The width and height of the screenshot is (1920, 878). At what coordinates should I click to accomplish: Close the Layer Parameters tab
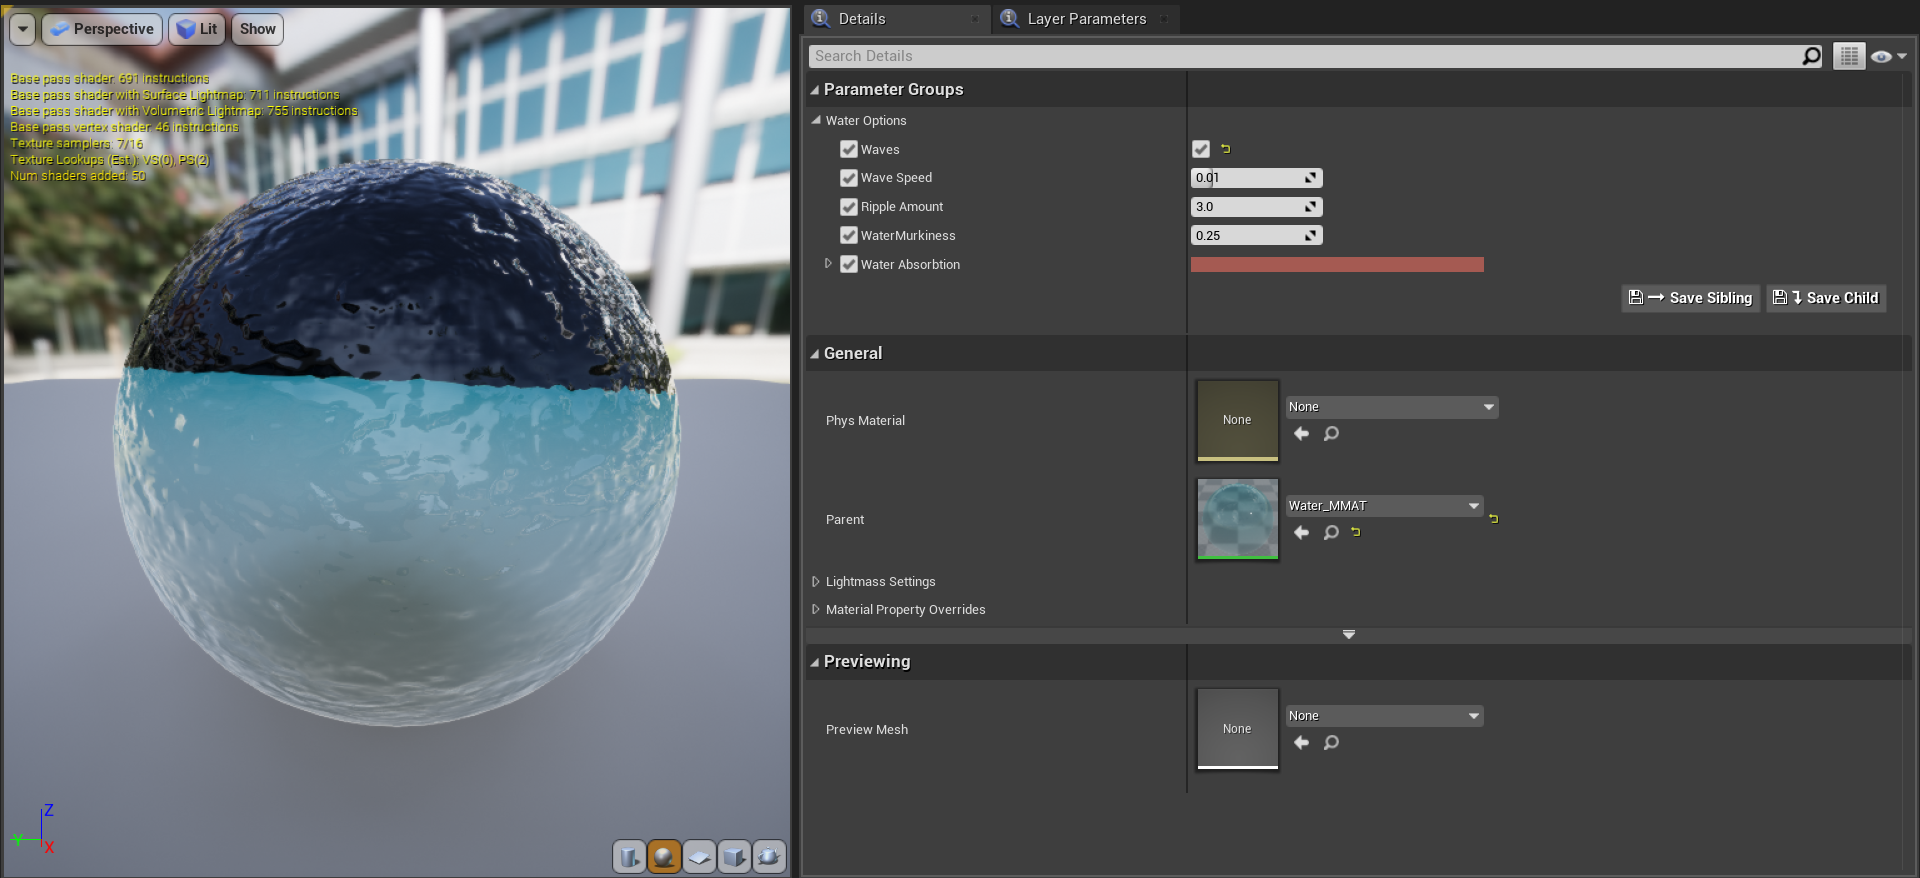click(1164, 19)
